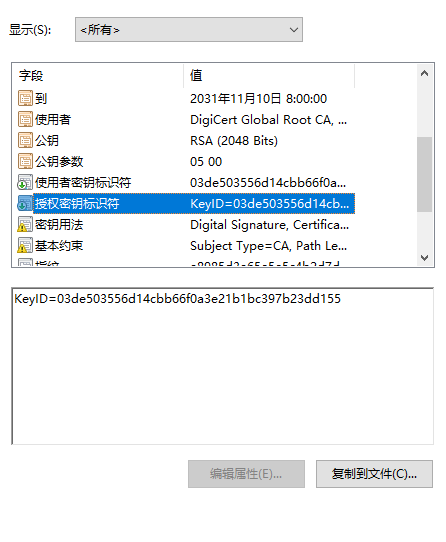The width and height of the screenshot is (446, 542).
Task: Click the highlighted 授权密钥标识符 icon
Action: click(x=25, y=204)
